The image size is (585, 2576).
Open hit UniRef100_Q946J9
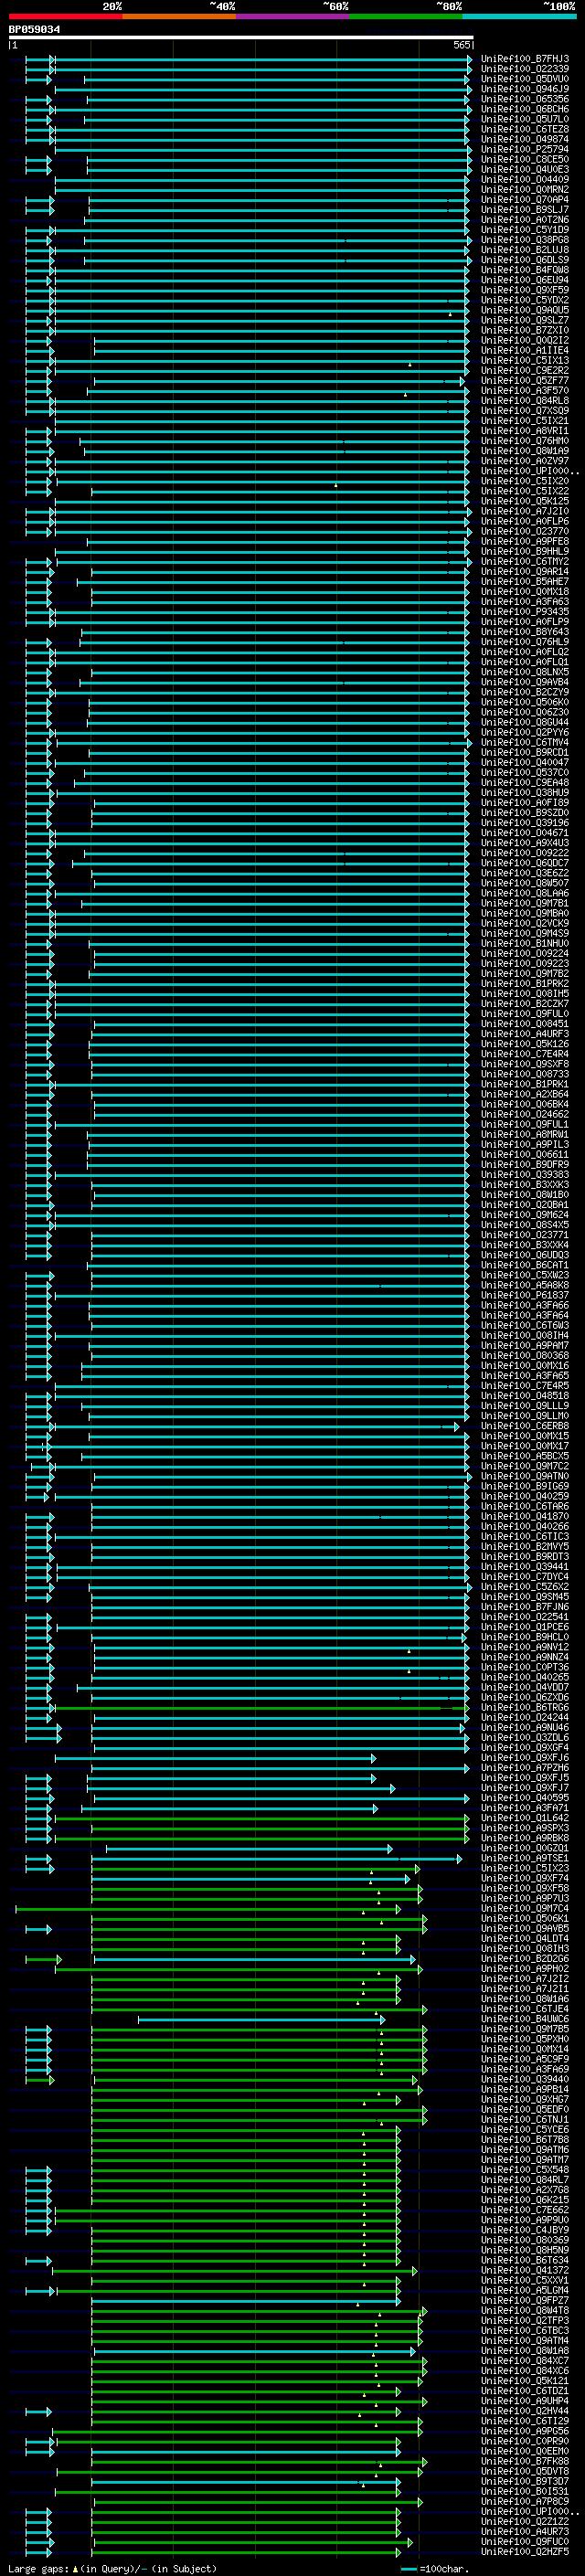[525, 89]
